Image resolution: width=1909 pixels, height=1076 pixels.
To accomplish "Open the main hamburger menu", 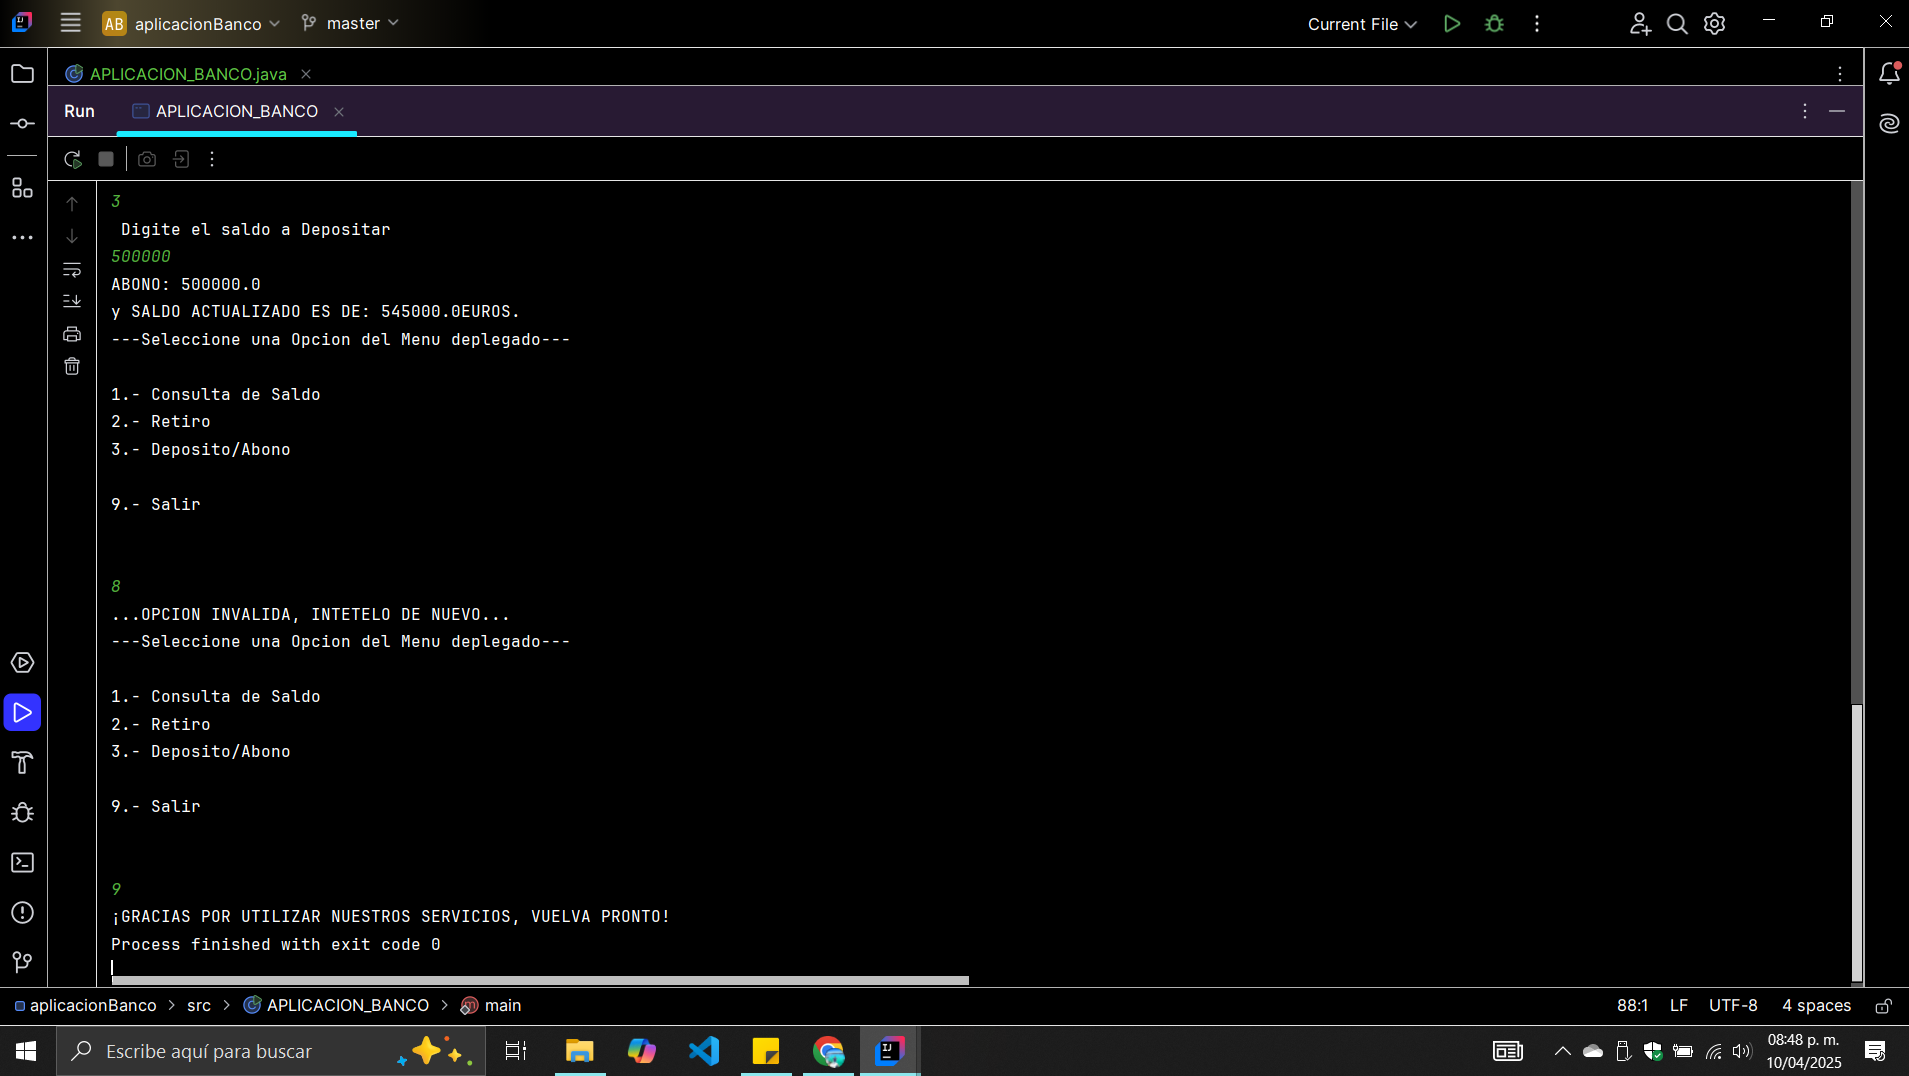I will (x=70, y=23).
